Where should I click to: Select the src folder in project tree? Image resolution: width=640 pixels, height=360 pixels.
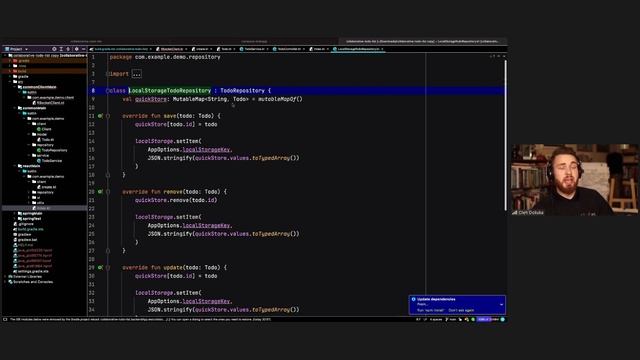20,82
